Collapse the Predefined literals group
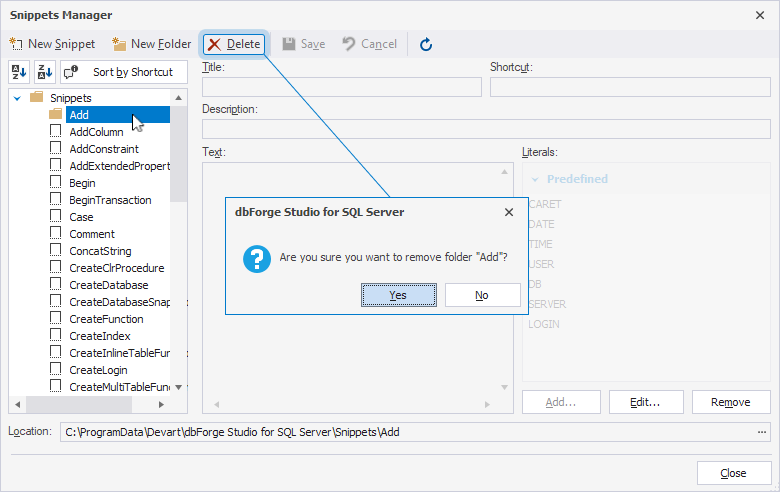 tap(535, 179)
